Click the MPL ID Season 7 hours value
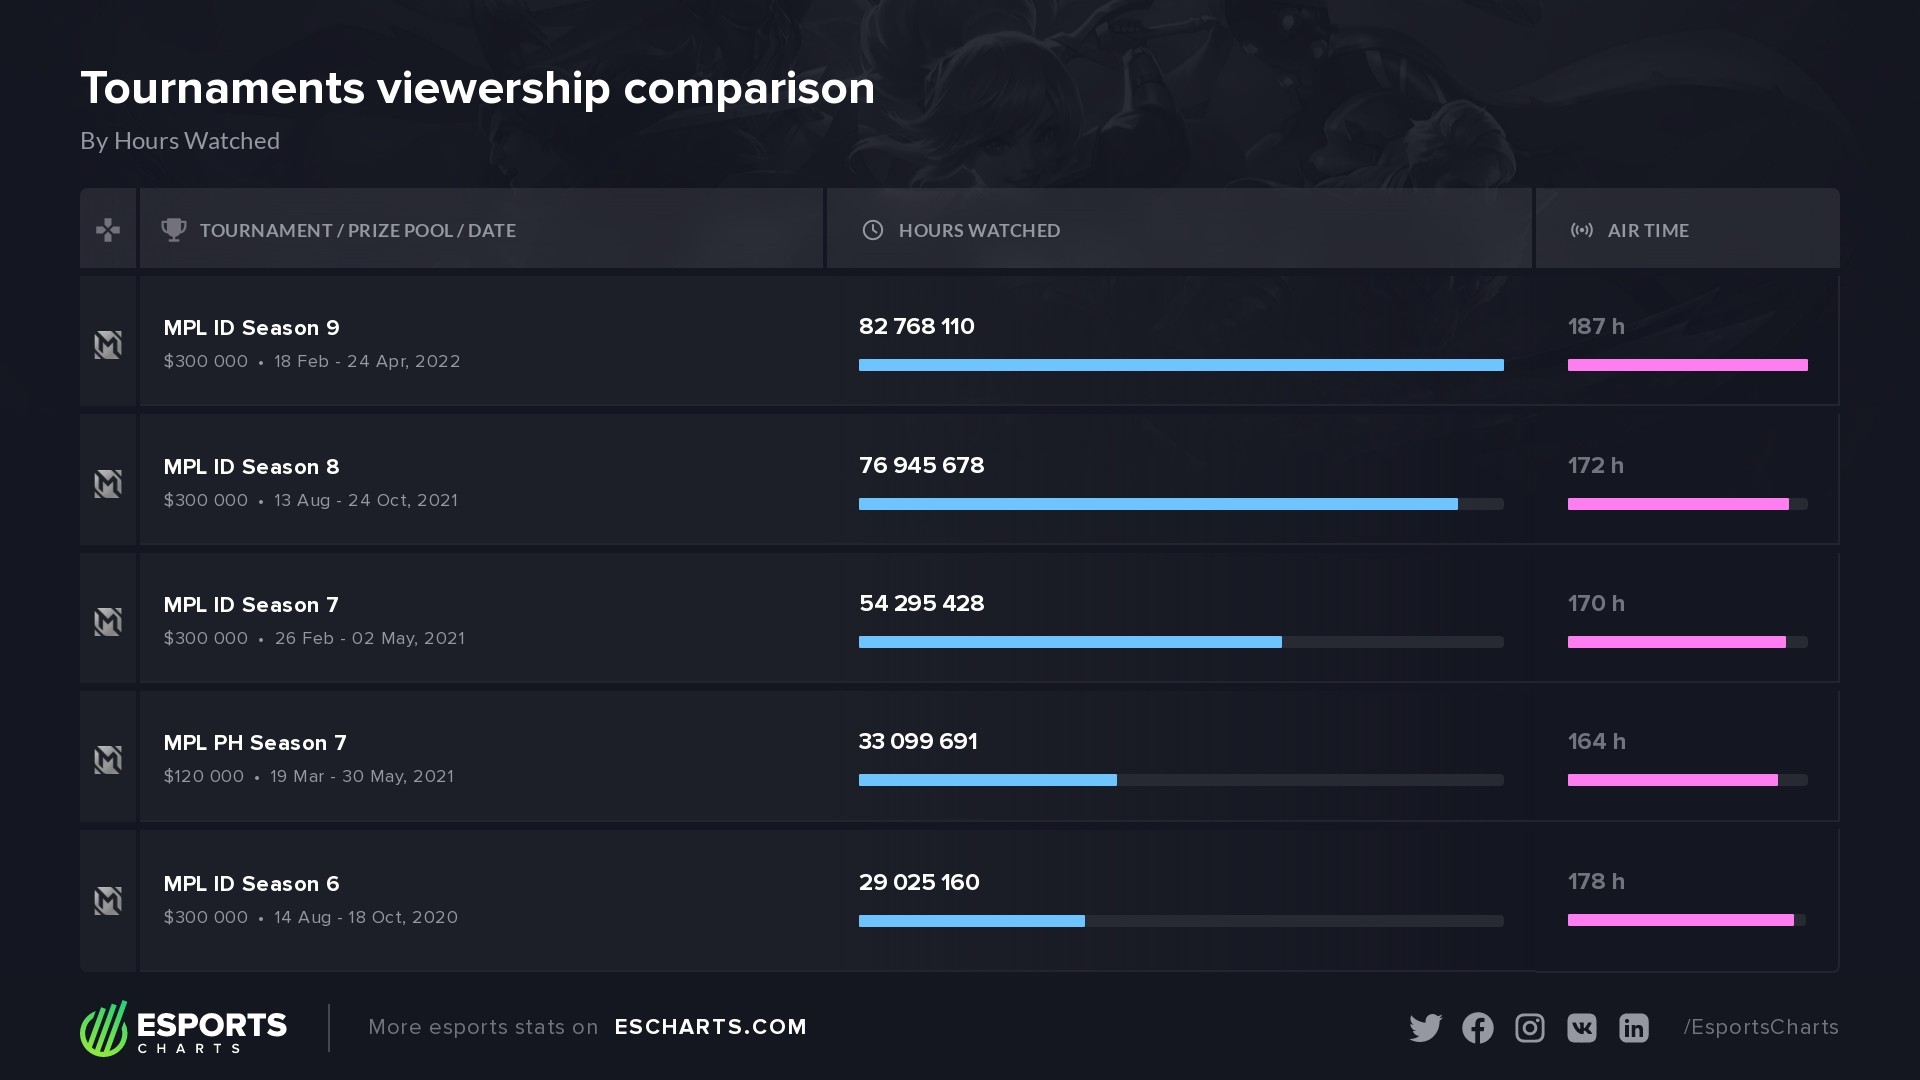The height and width of the screenshot is (1080, 1920). tap(921, 604)
